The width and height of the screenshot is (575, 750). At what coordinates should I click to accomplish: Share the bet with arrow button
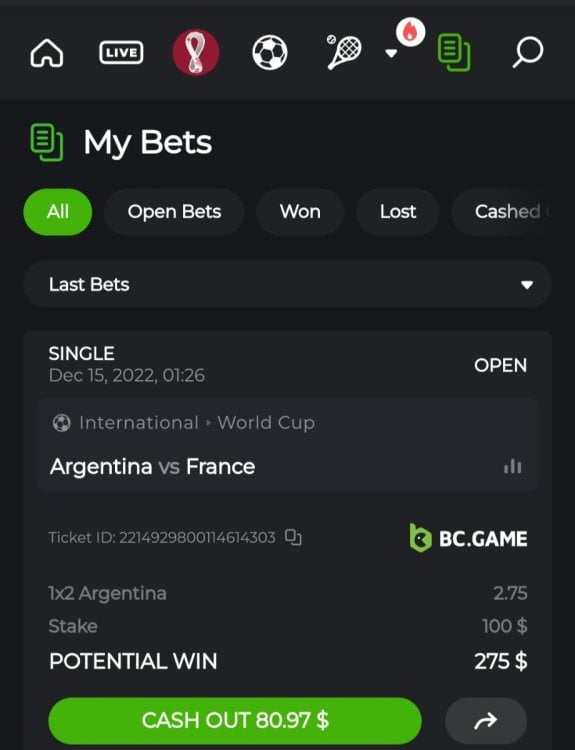tap(486, 720)
